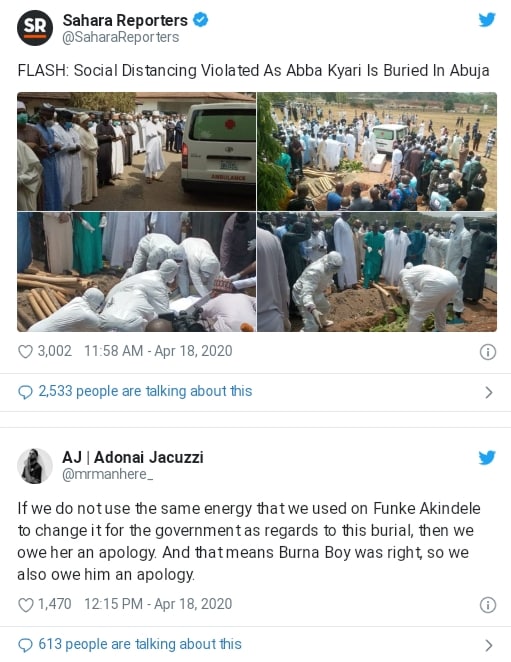Open info icon on Adonai Jacuzzi tweet
Screen dimensions: 511x662
(488, 605)
